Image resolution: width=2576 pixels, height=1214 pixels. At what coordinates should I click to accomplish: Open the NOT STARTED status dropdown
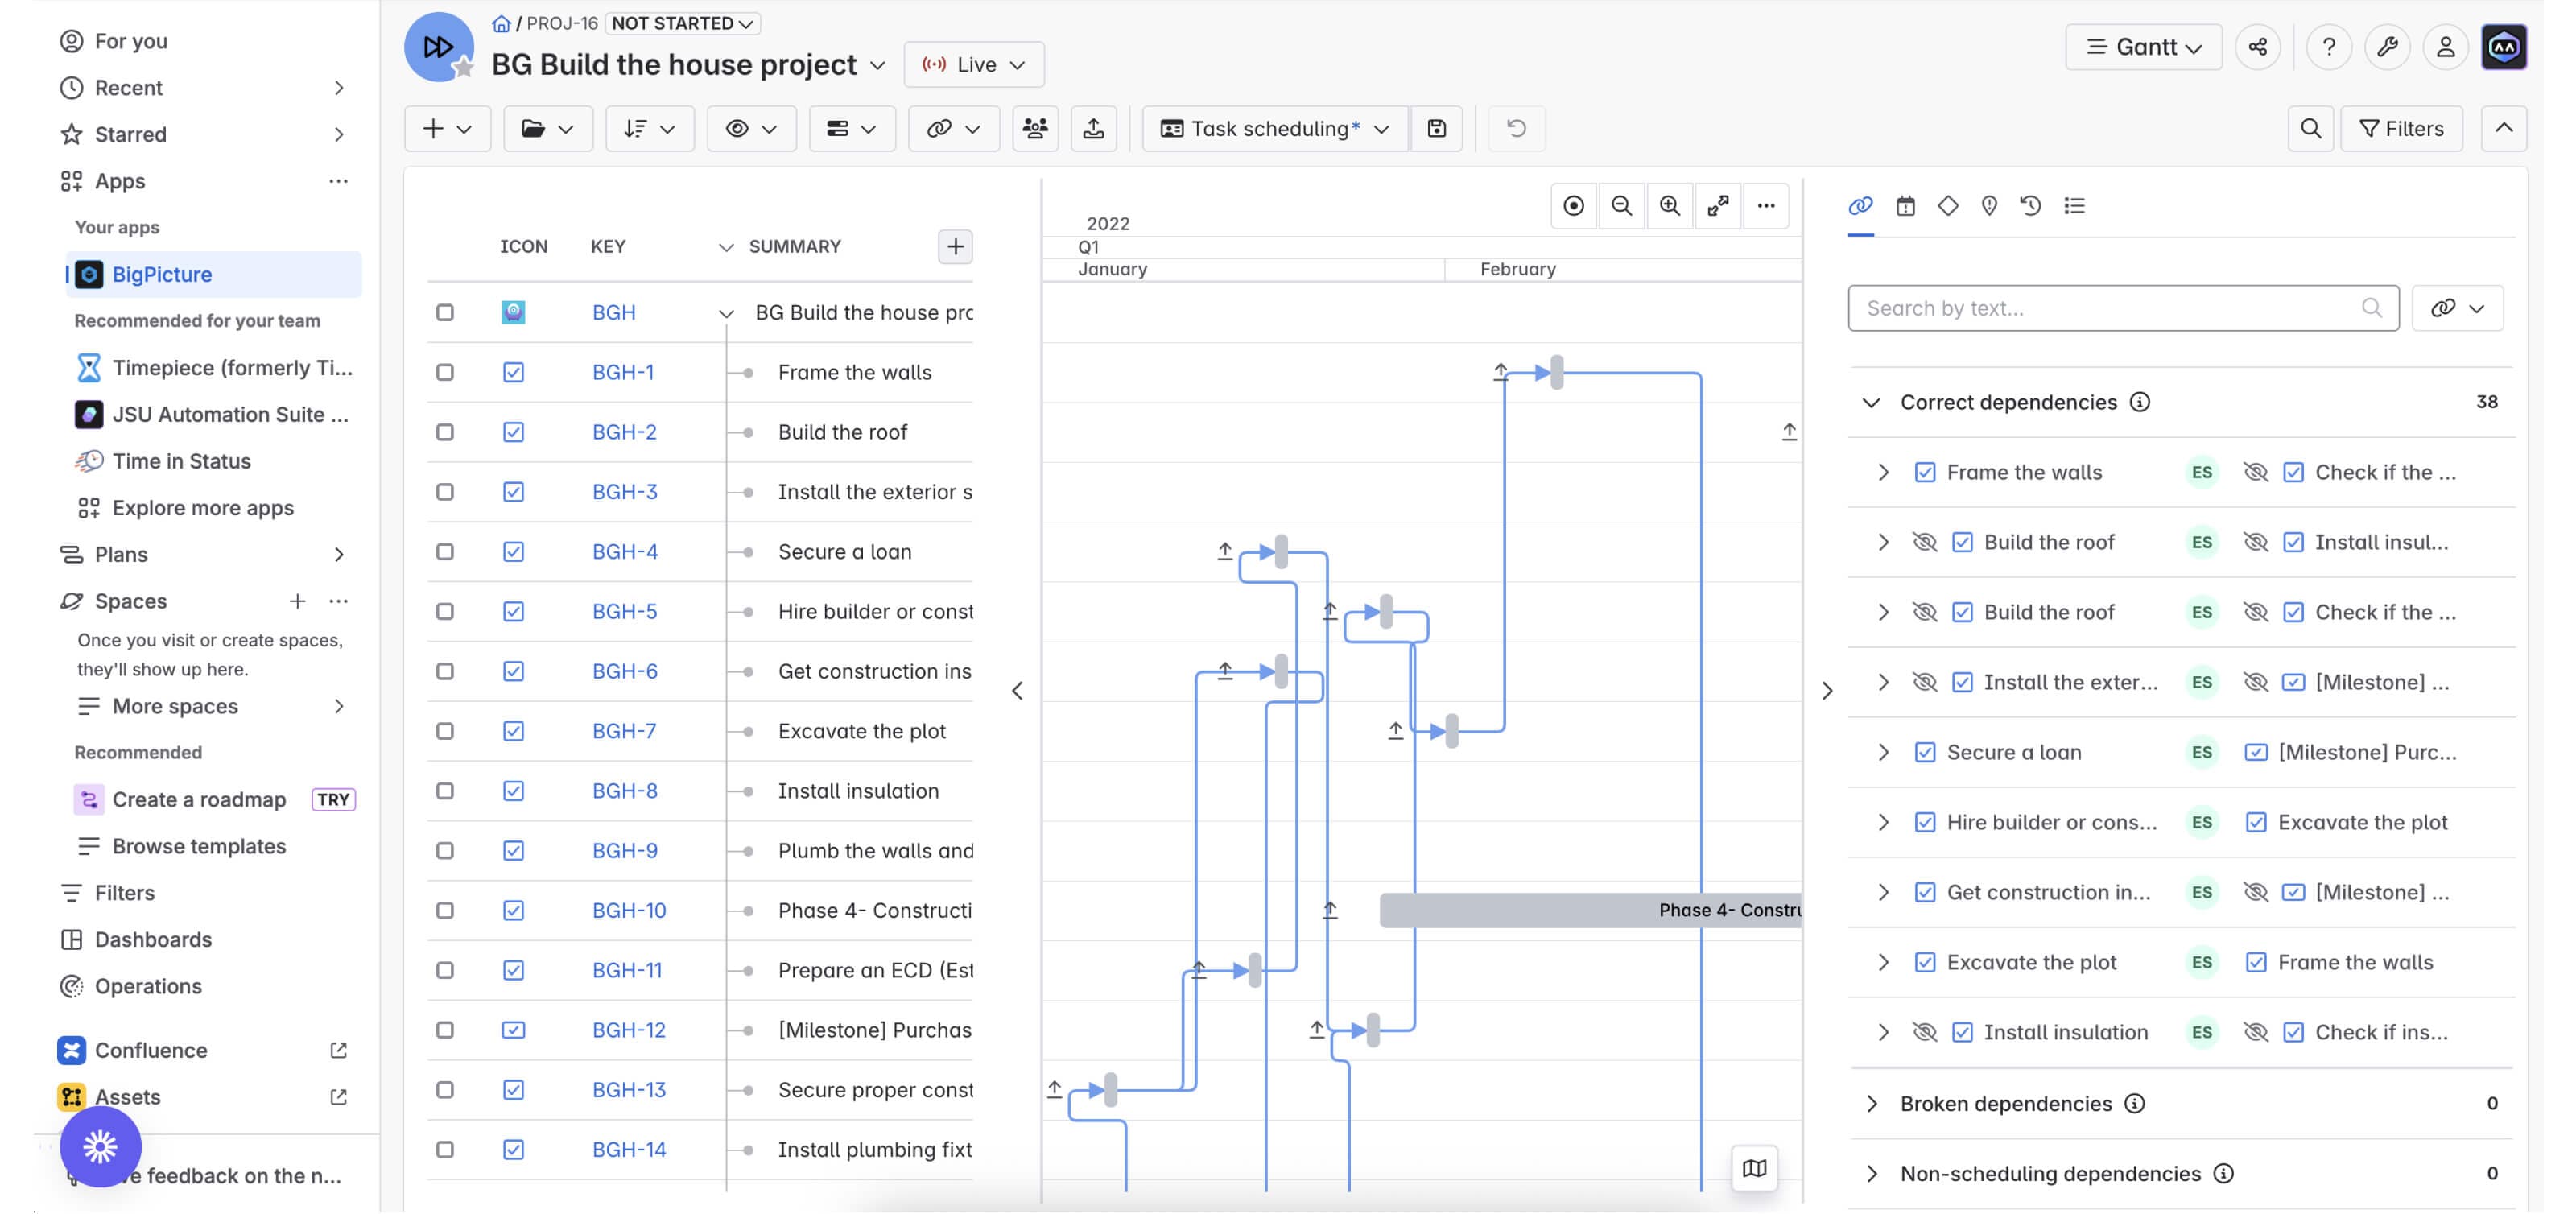683,23
